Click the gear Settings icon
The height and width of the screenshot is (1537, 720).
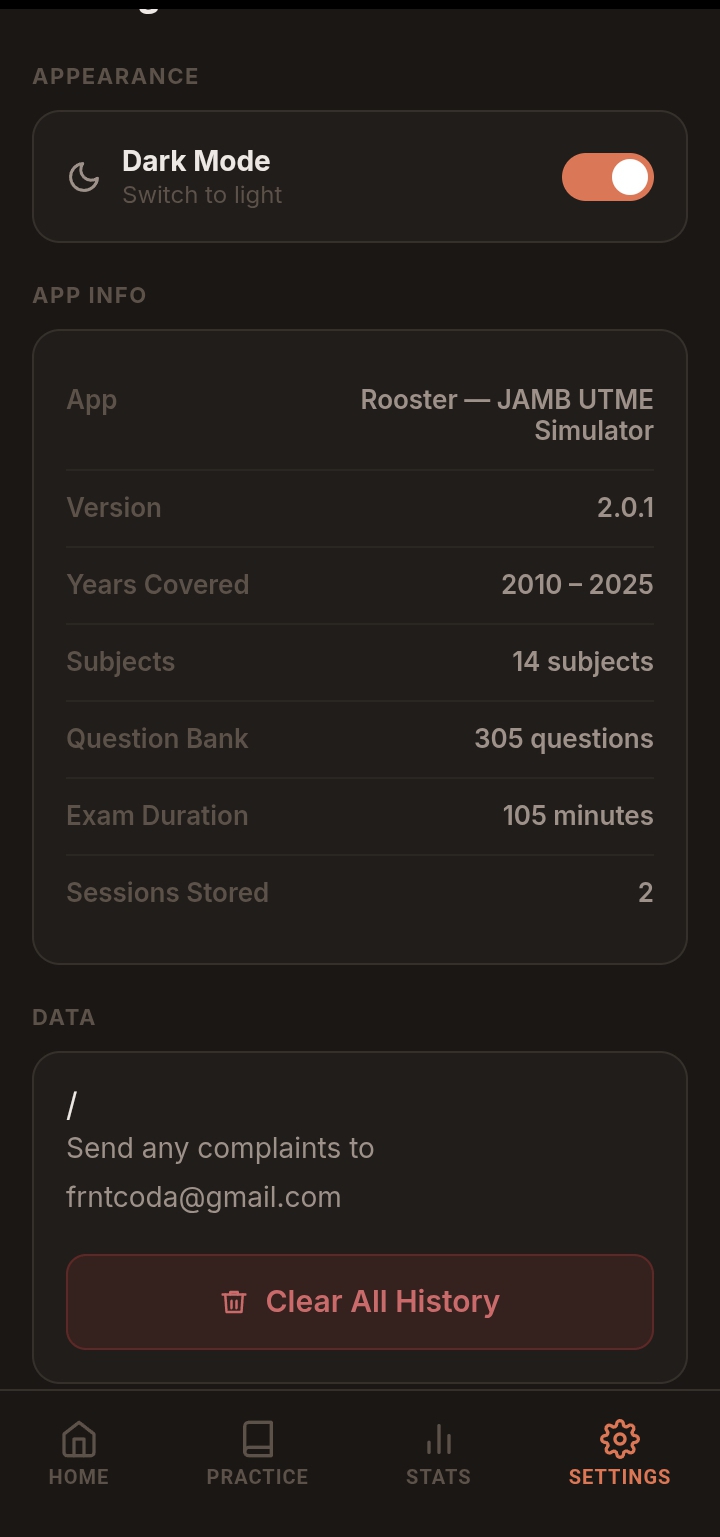(x=619, y=1440)
